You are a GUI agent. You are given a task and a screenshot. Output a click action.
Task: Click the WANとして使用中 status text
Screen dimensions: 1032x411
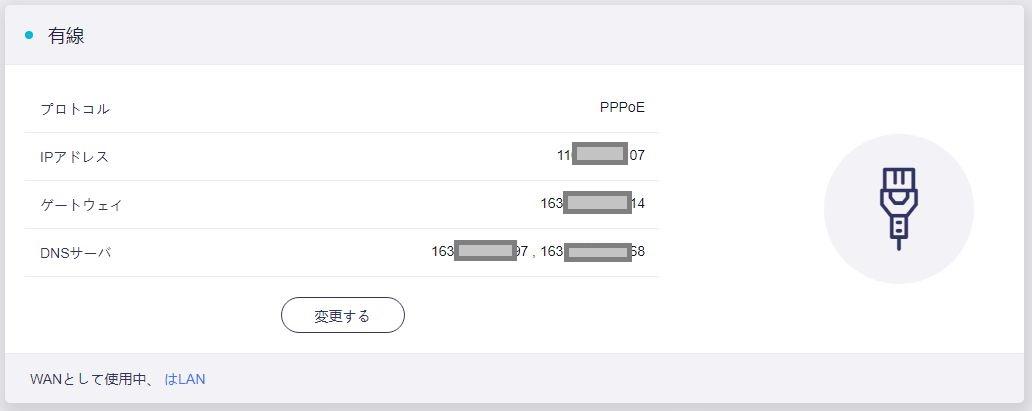[x=91, y=379]
